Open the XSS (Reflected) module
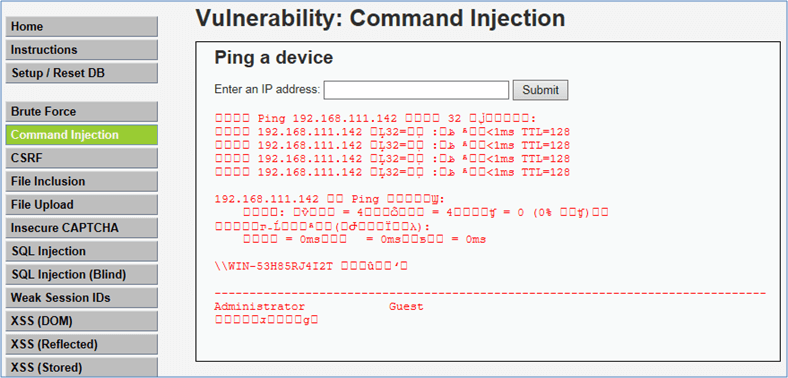 (81, 344)
